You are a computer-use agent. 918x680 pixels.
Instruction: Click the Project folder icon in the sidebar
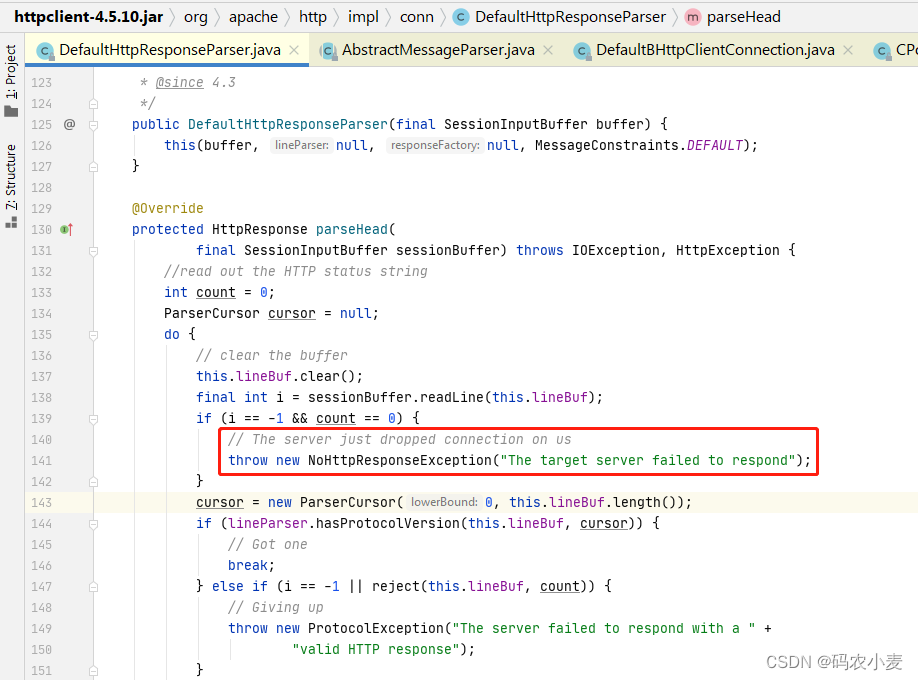[11, 111]
